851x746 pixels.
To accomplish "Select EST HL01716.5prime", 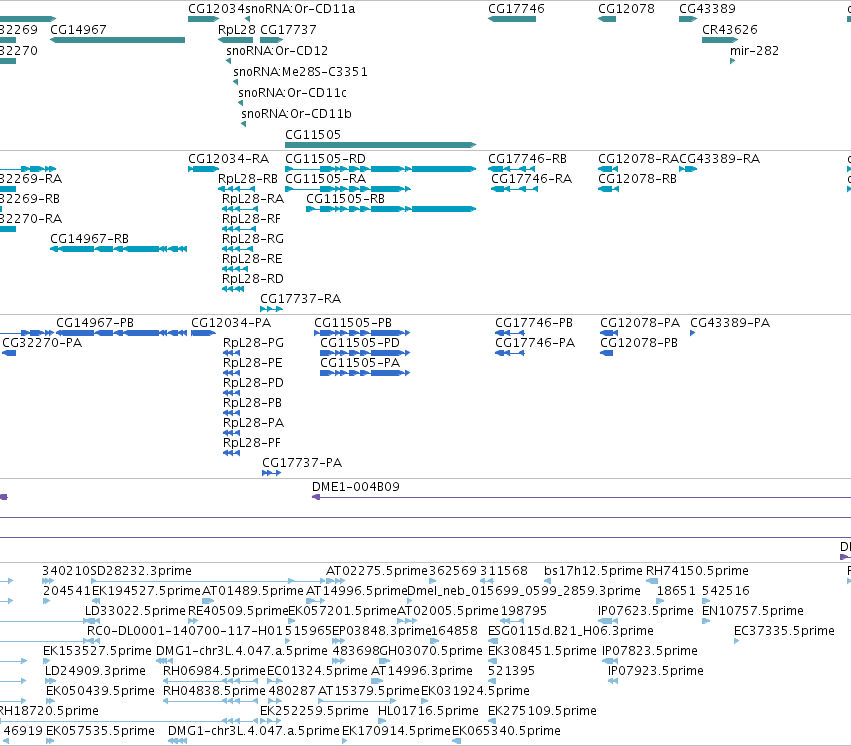I will coord(428,711).
